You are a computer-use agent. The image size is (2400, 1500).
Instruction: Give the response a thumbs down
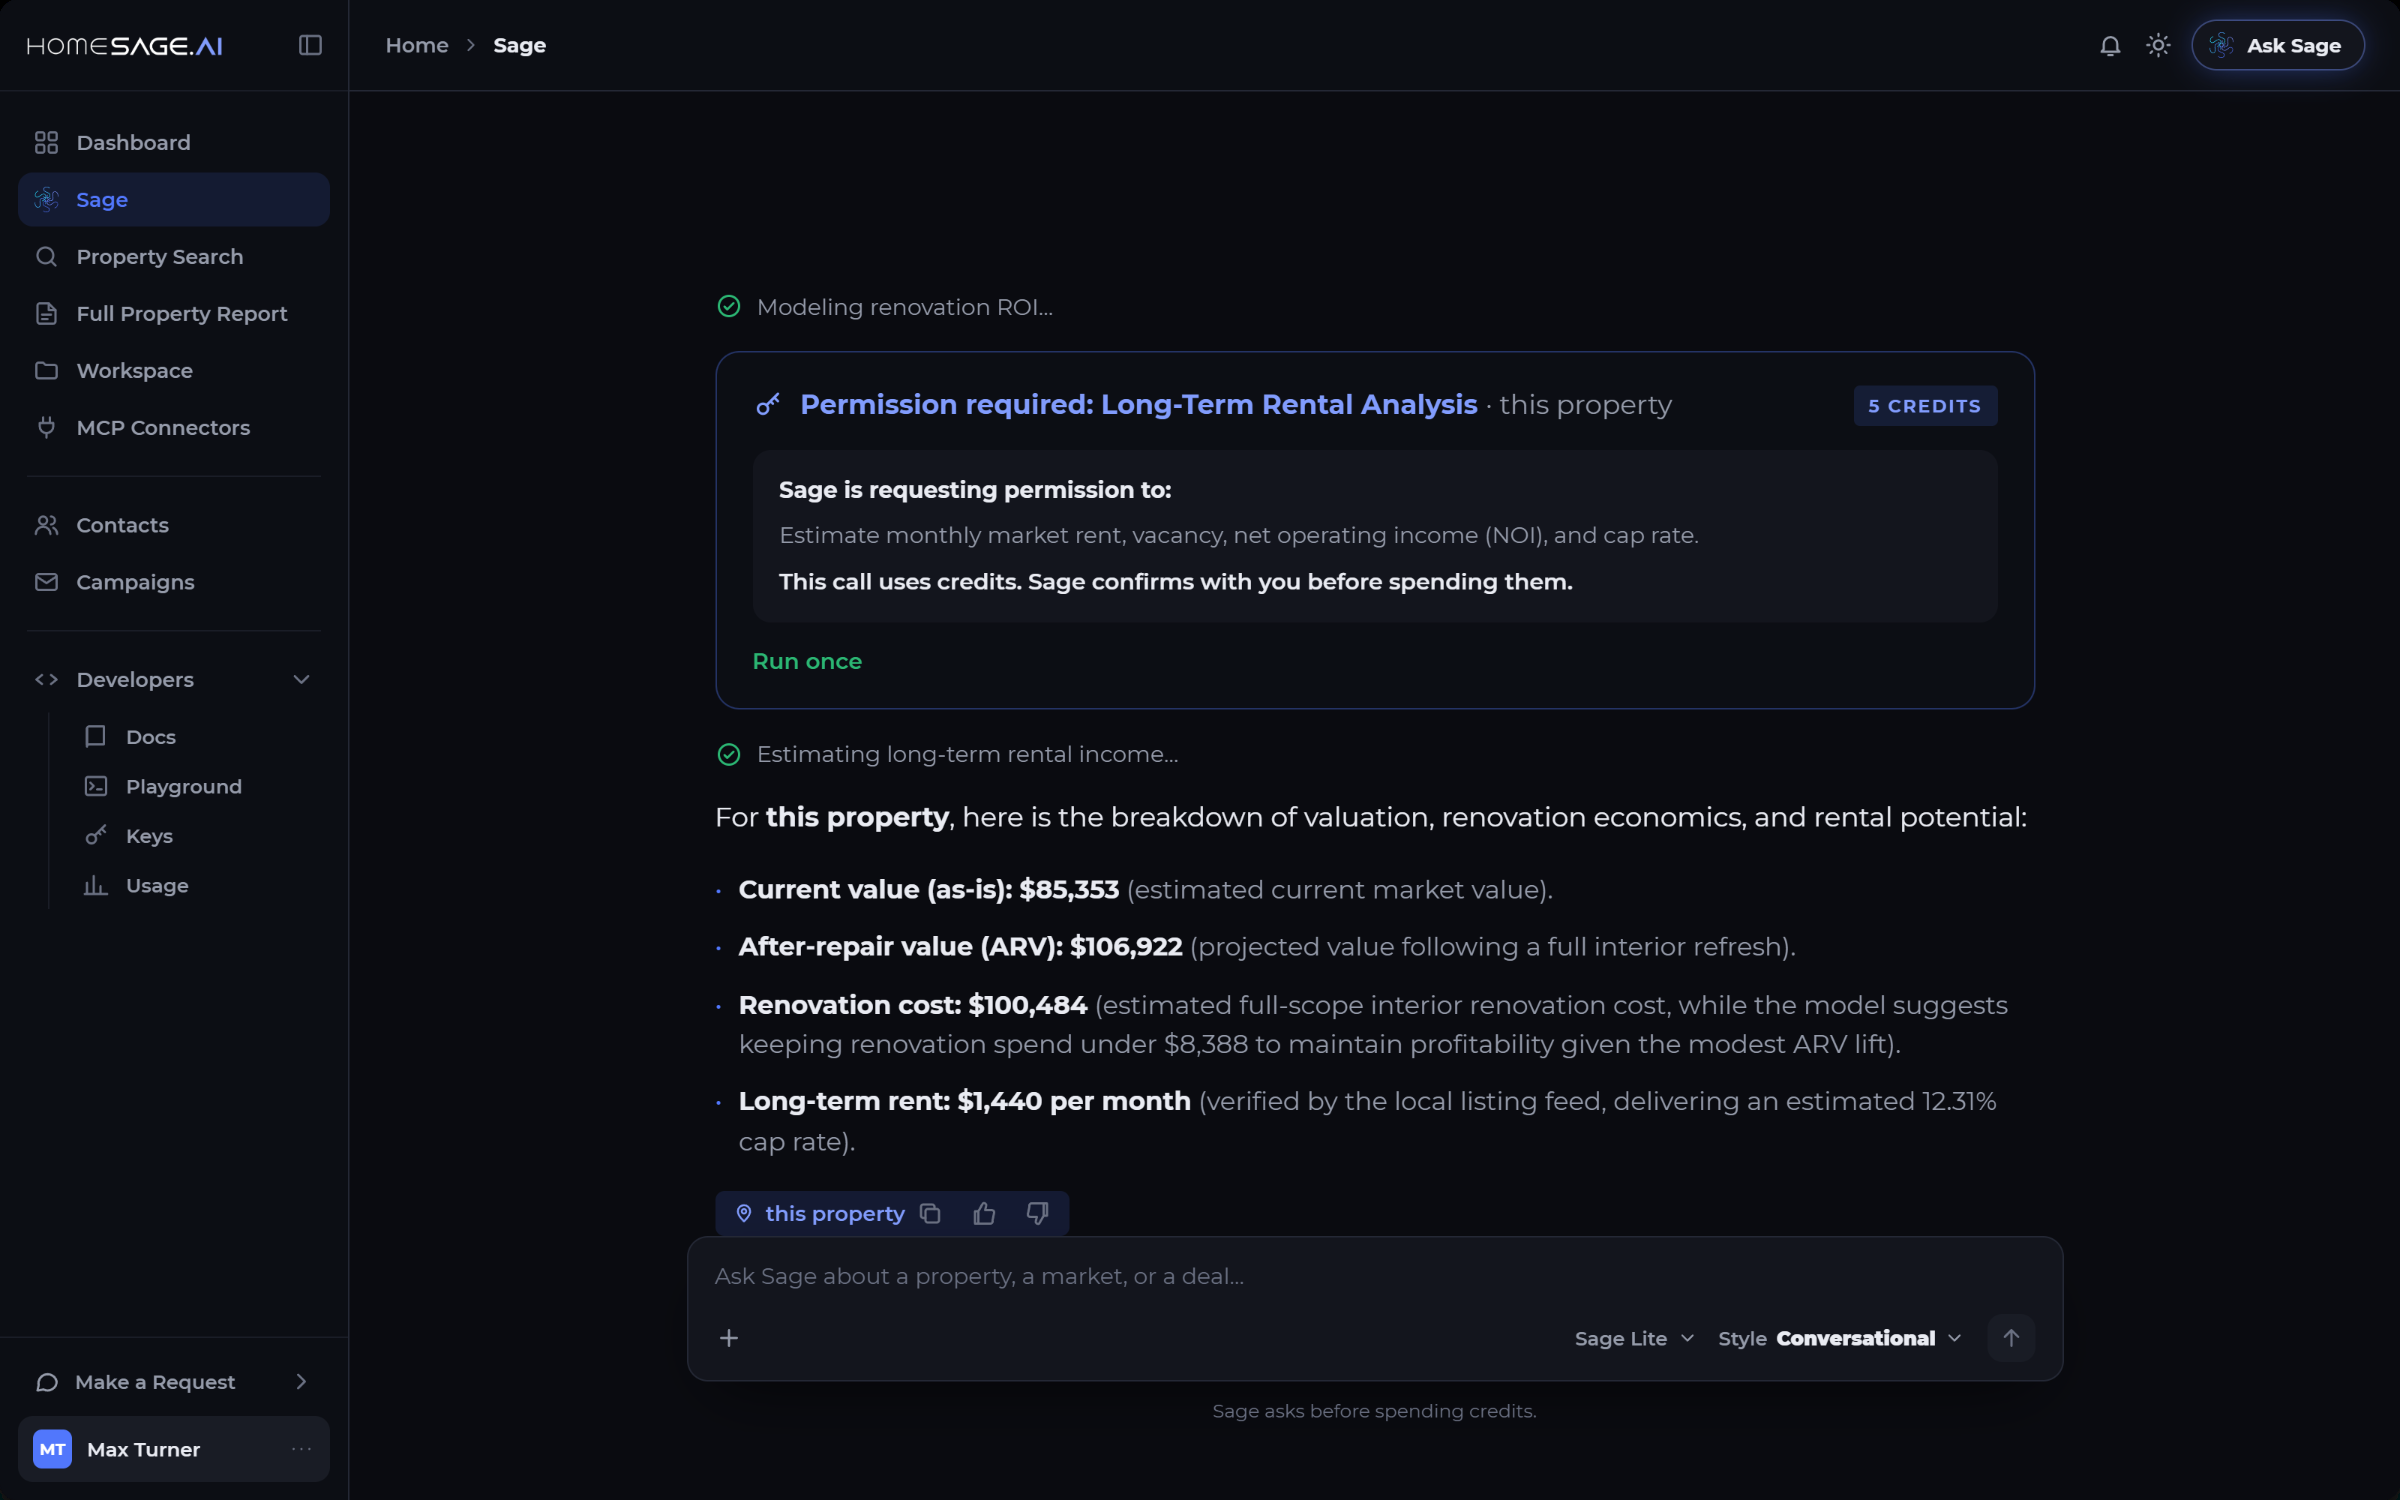point(1037,1213)
